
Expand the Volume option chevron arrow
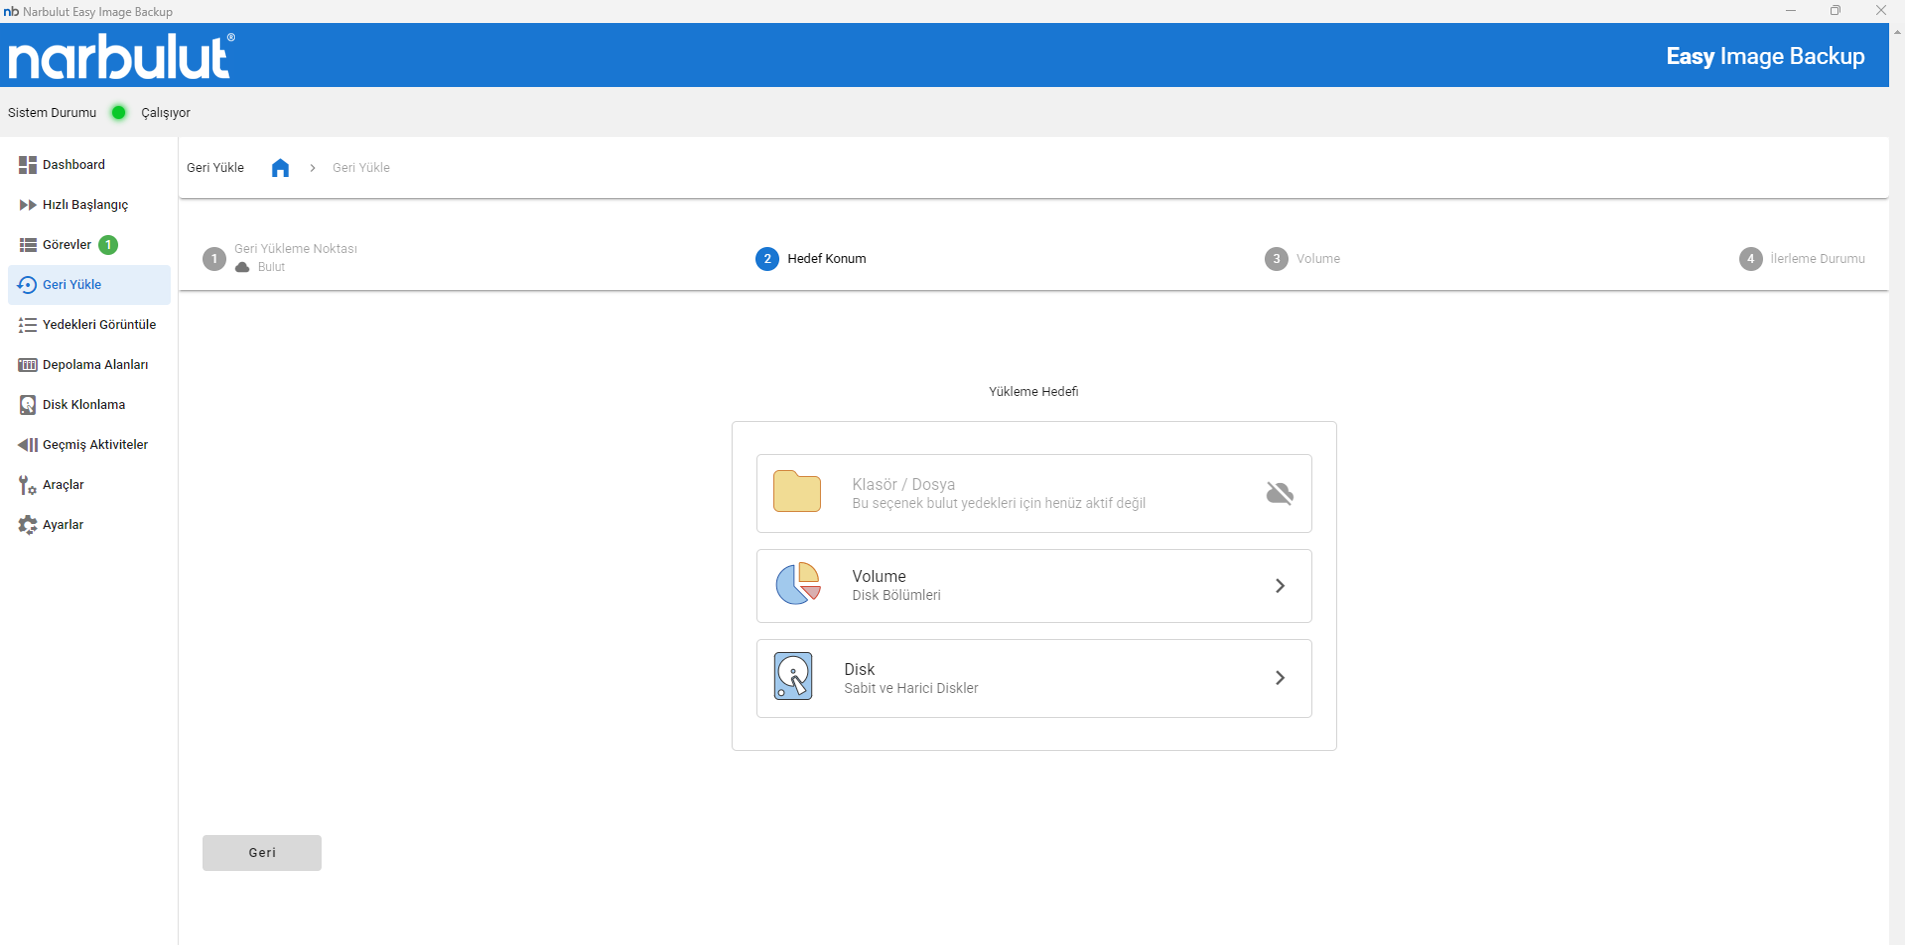[1279, 586]
